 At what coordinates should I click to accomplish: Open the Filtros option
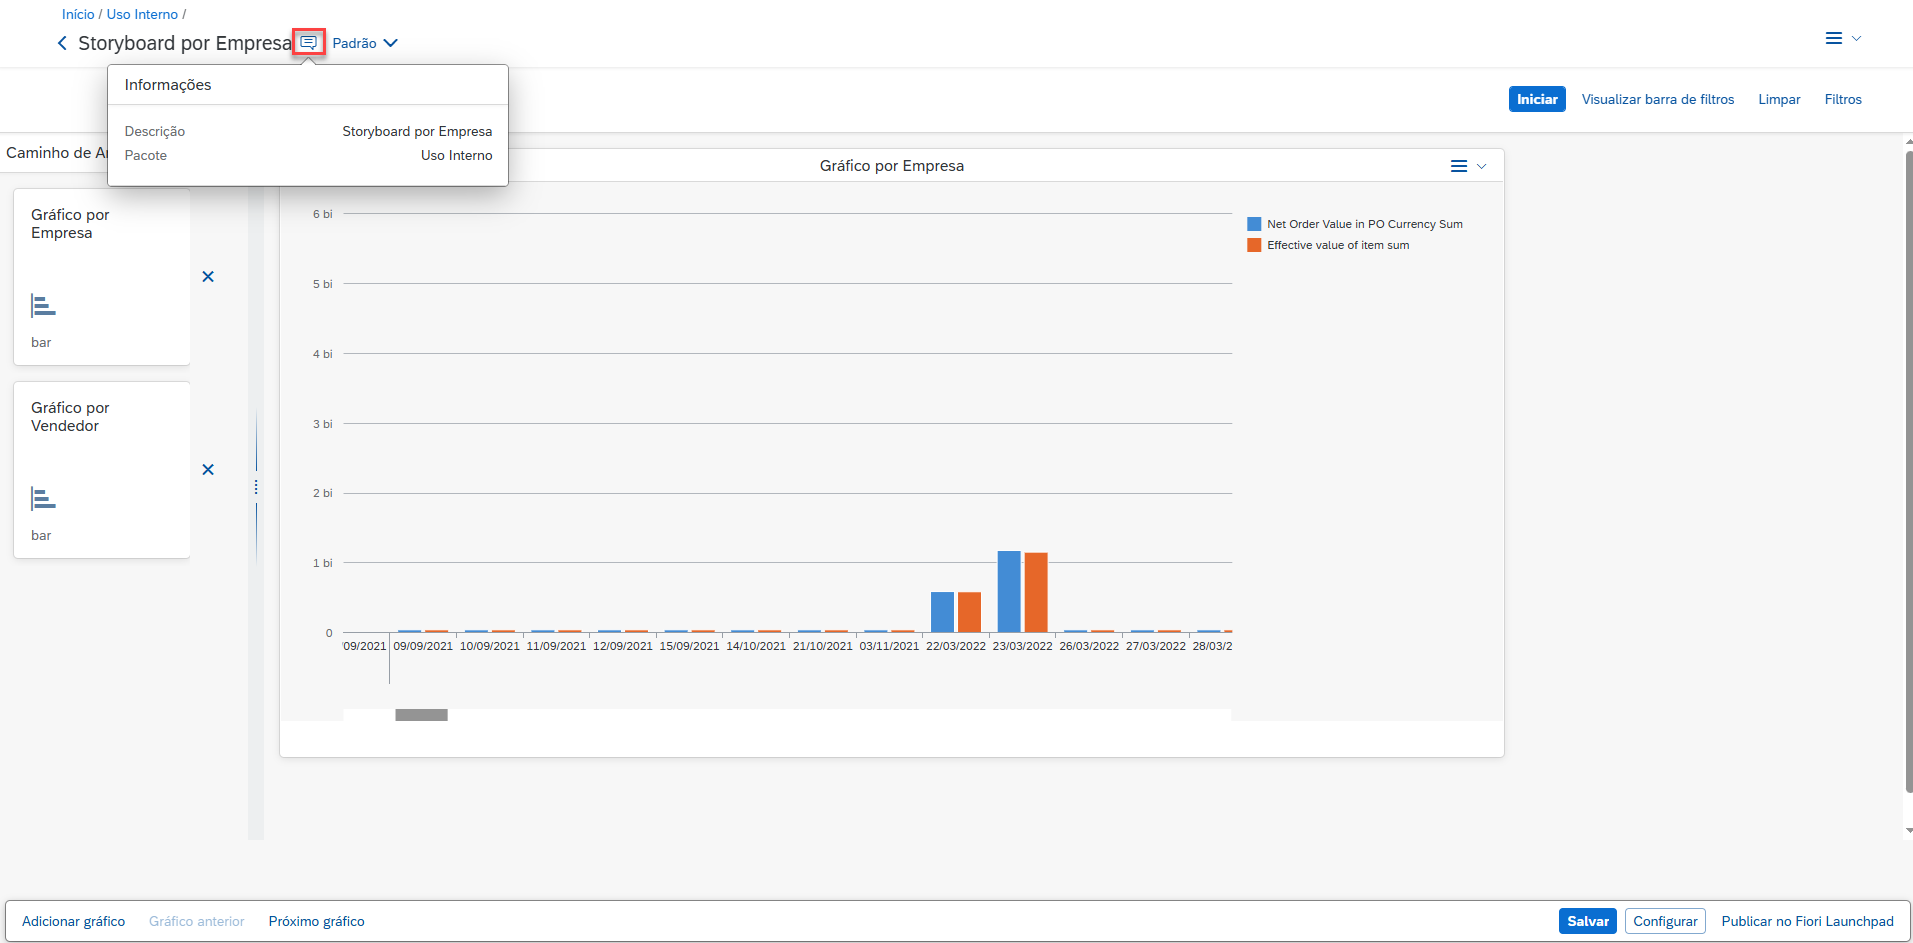[x=1842, y=99]
